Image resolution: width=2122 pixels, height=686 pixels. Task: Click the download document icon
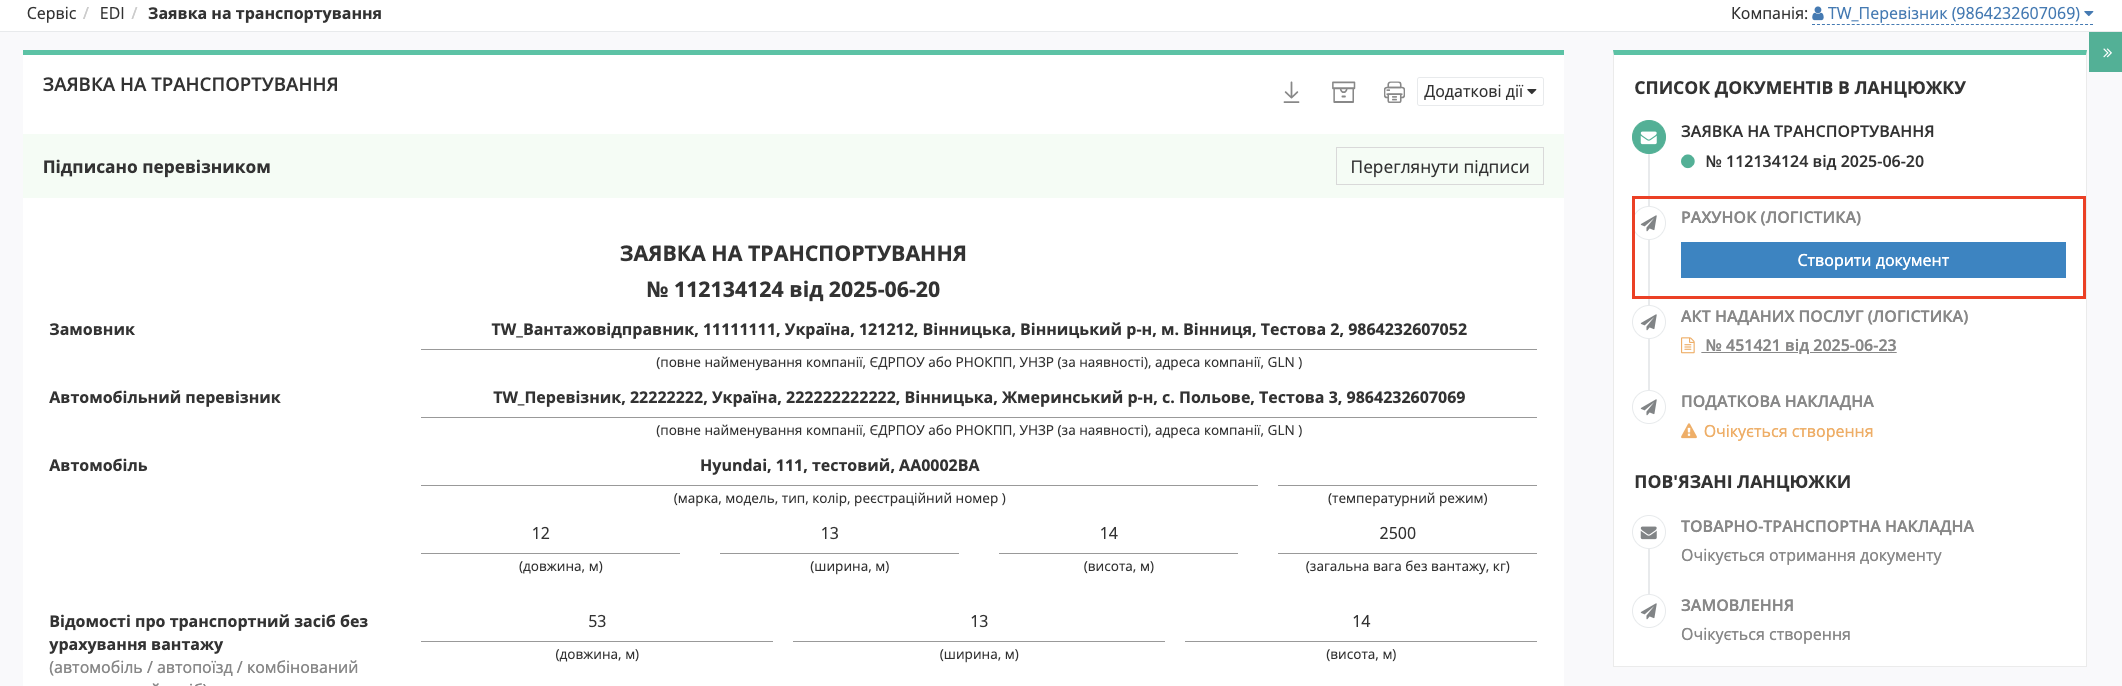1291,92
